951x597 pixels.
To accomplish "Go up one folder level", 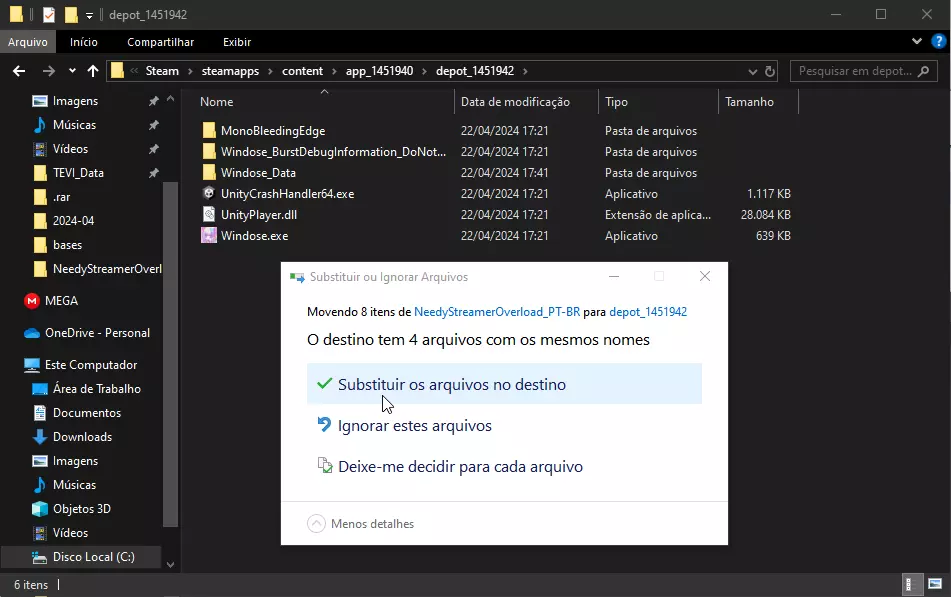I will pos(93,71).
